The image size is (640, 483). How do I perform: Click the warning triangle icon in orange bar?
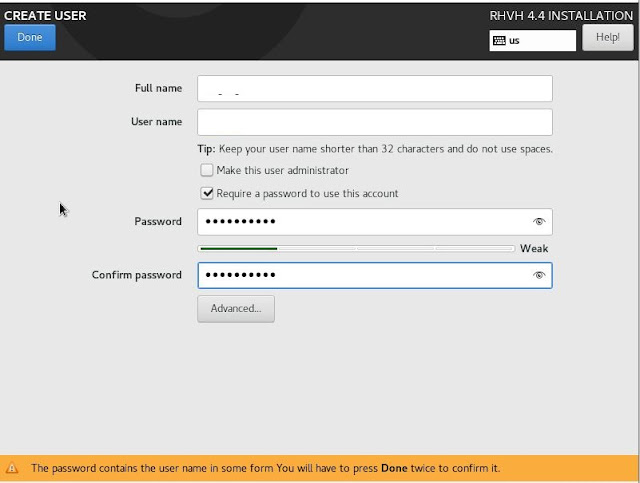(x=12, y=468)
